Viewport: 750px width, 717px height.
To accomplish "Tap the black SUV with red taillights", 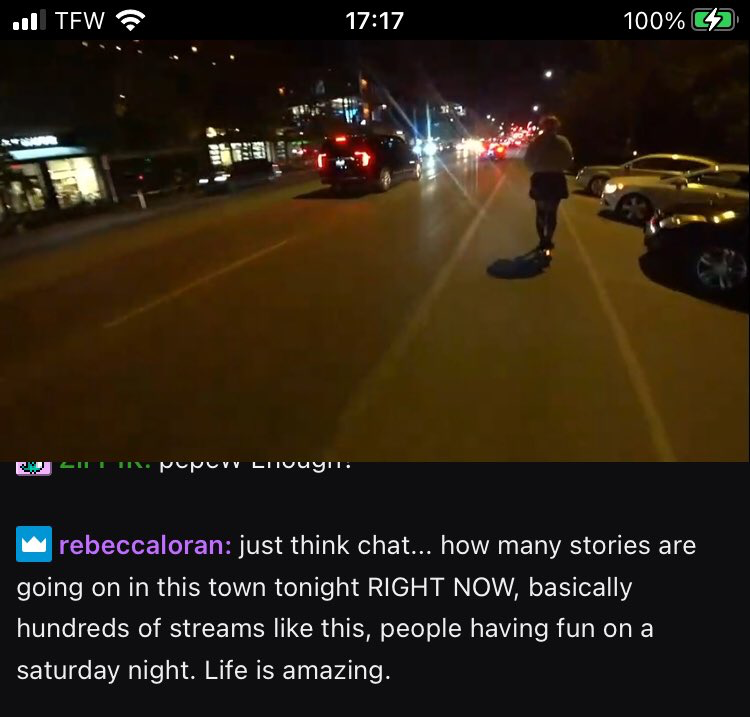I will click(x=370, y=163).
